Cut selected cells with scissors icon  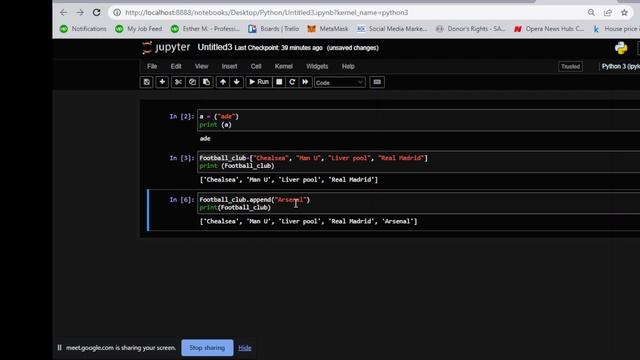(x=178, y=82)
